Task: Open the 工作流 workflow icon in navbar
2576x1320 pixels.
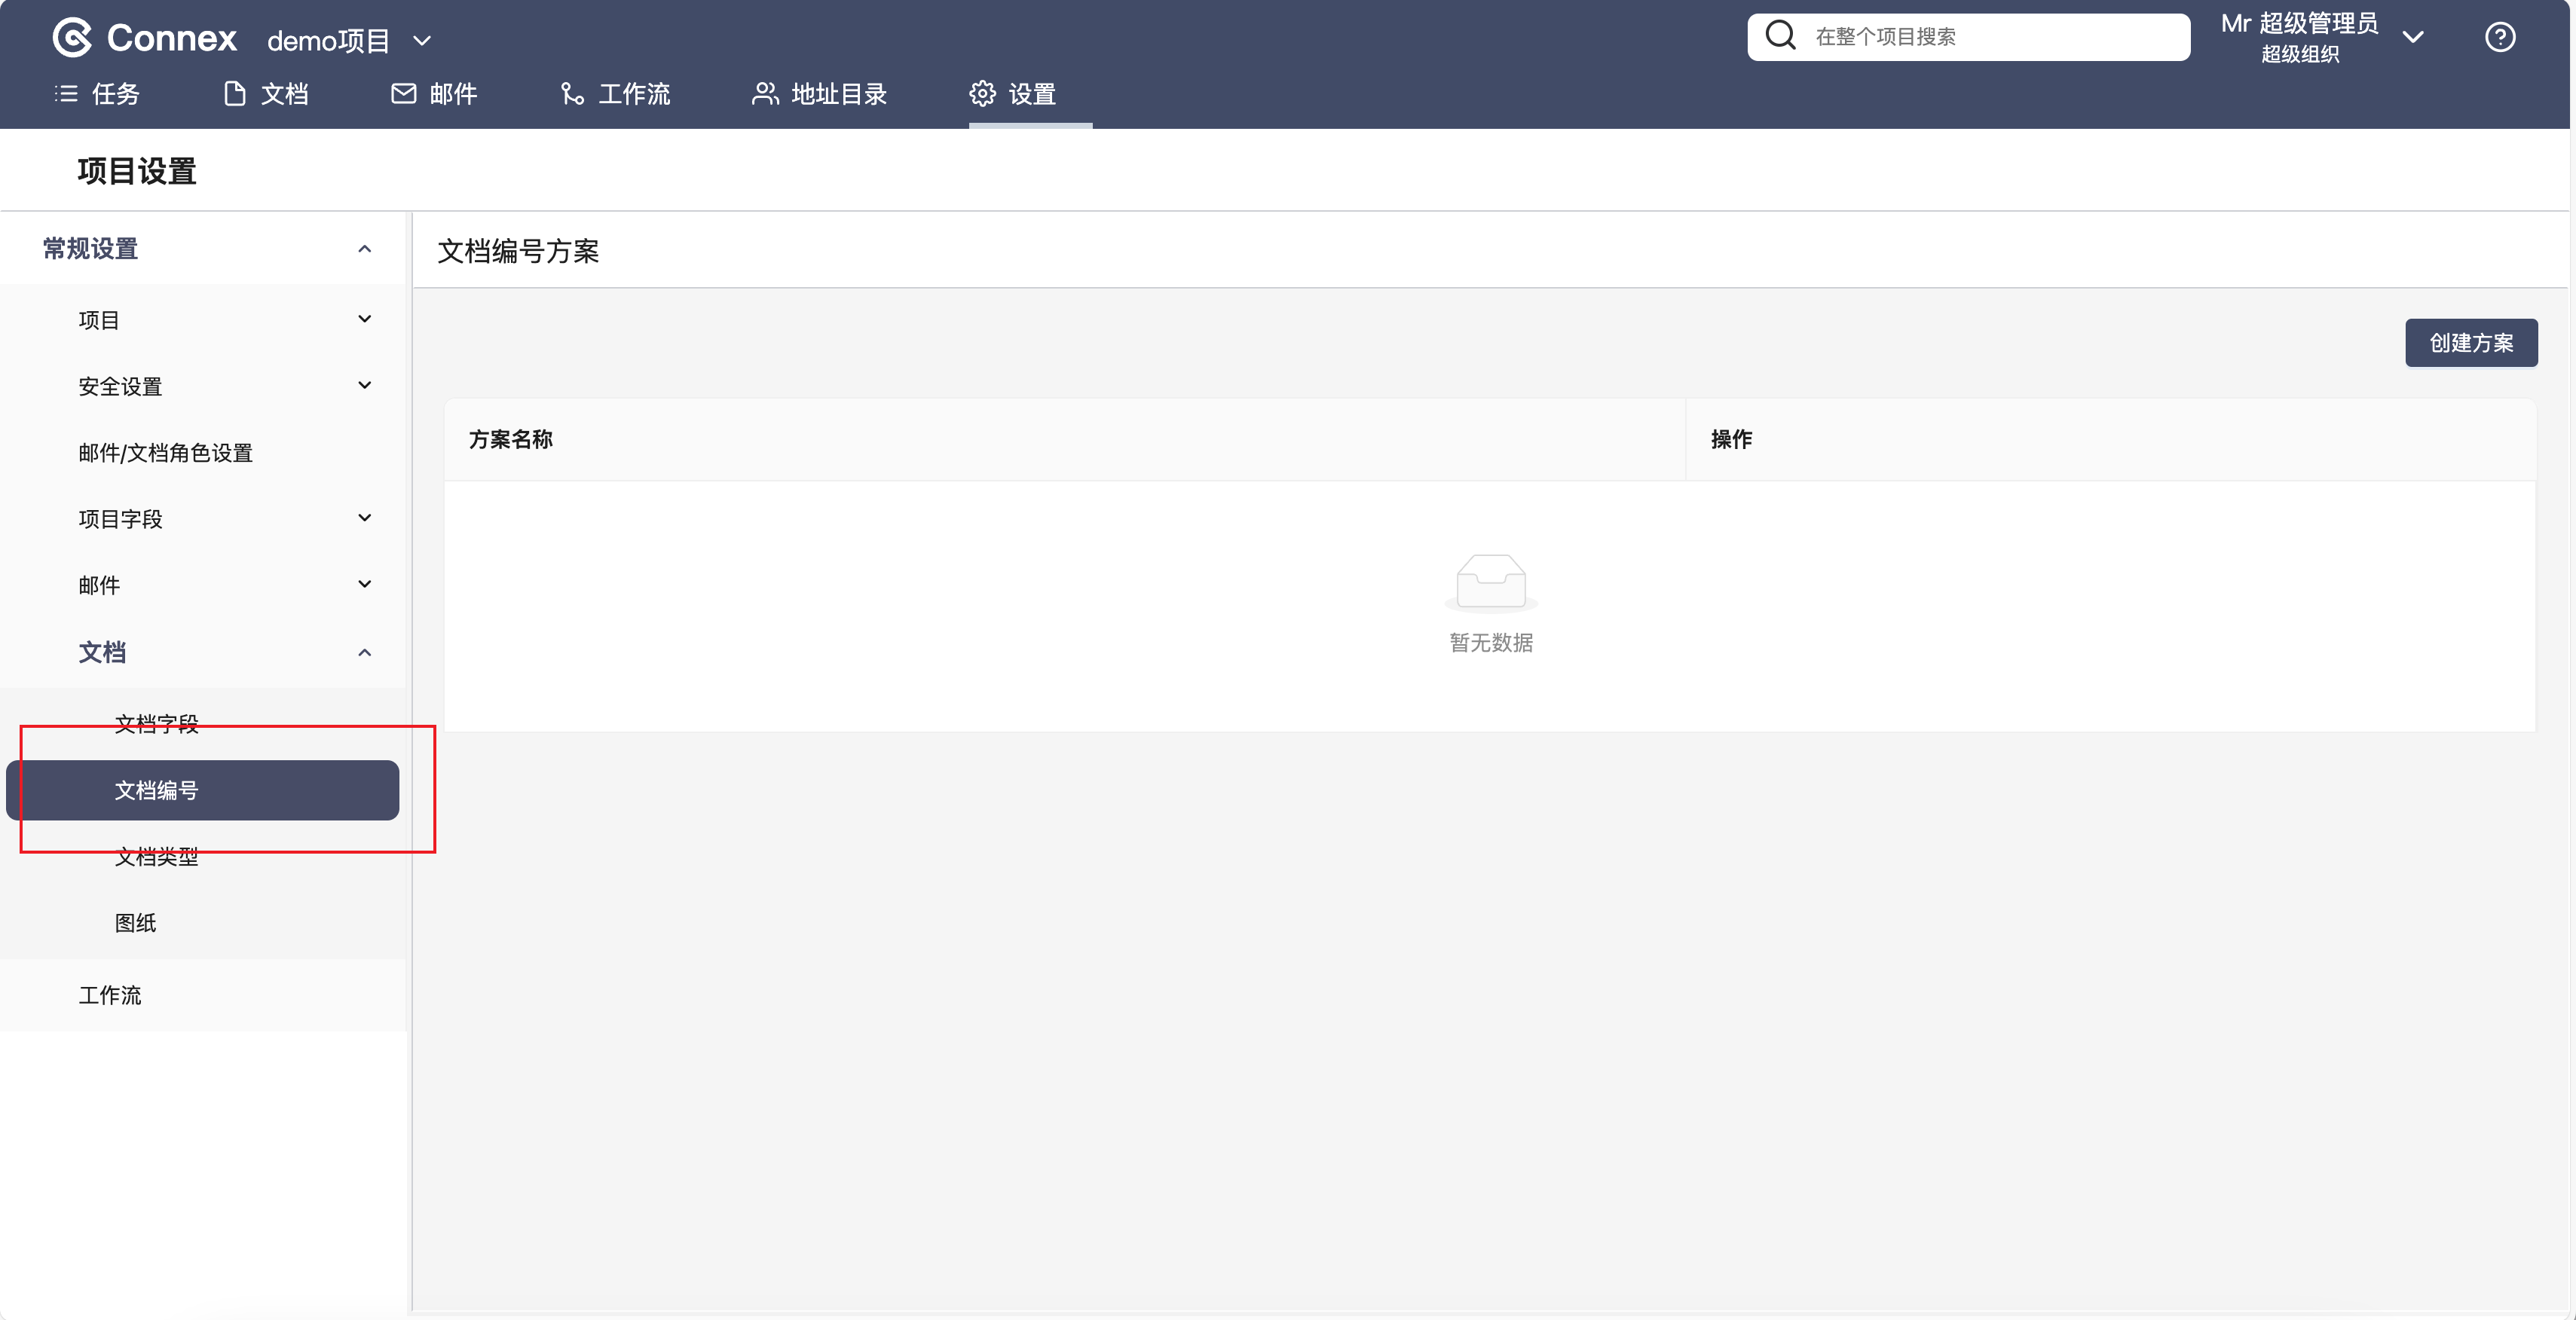Action: pyautogui.click(x=572, y=94)
